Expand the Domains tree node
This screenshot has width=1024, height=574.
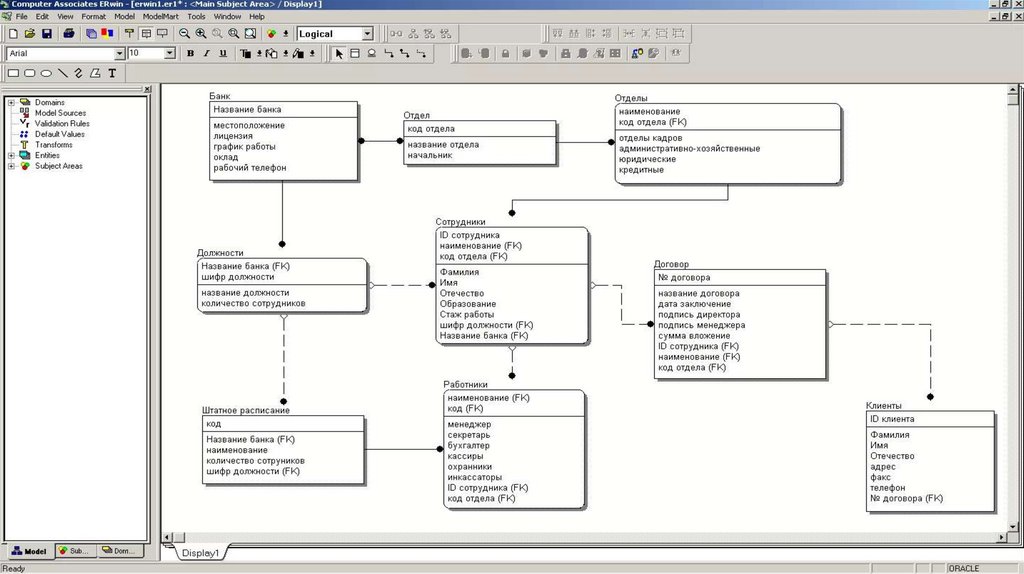[x=11, y=102]
